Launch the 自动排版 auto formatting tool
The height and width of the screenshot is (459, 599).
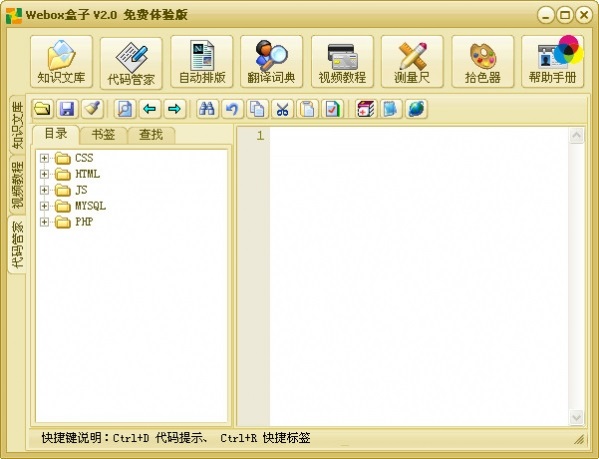click(202, 62)
